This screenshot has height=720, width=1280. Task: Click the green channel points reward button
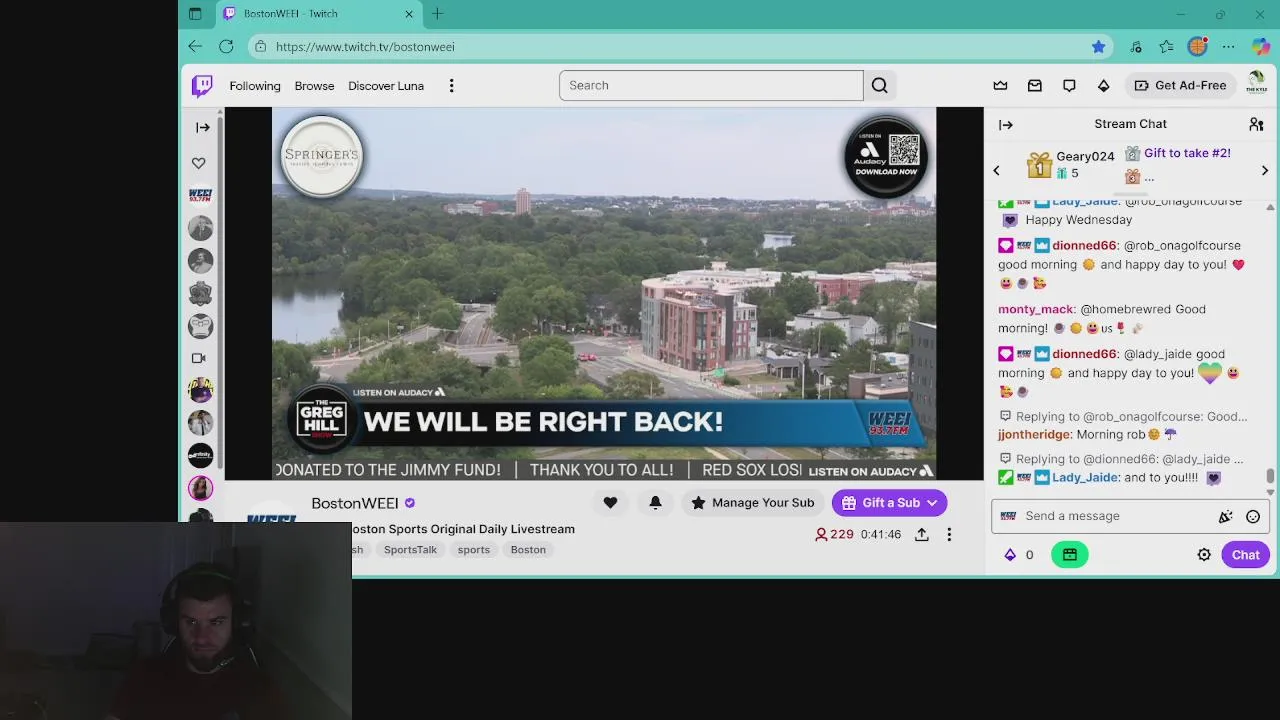click(1069, 555)
